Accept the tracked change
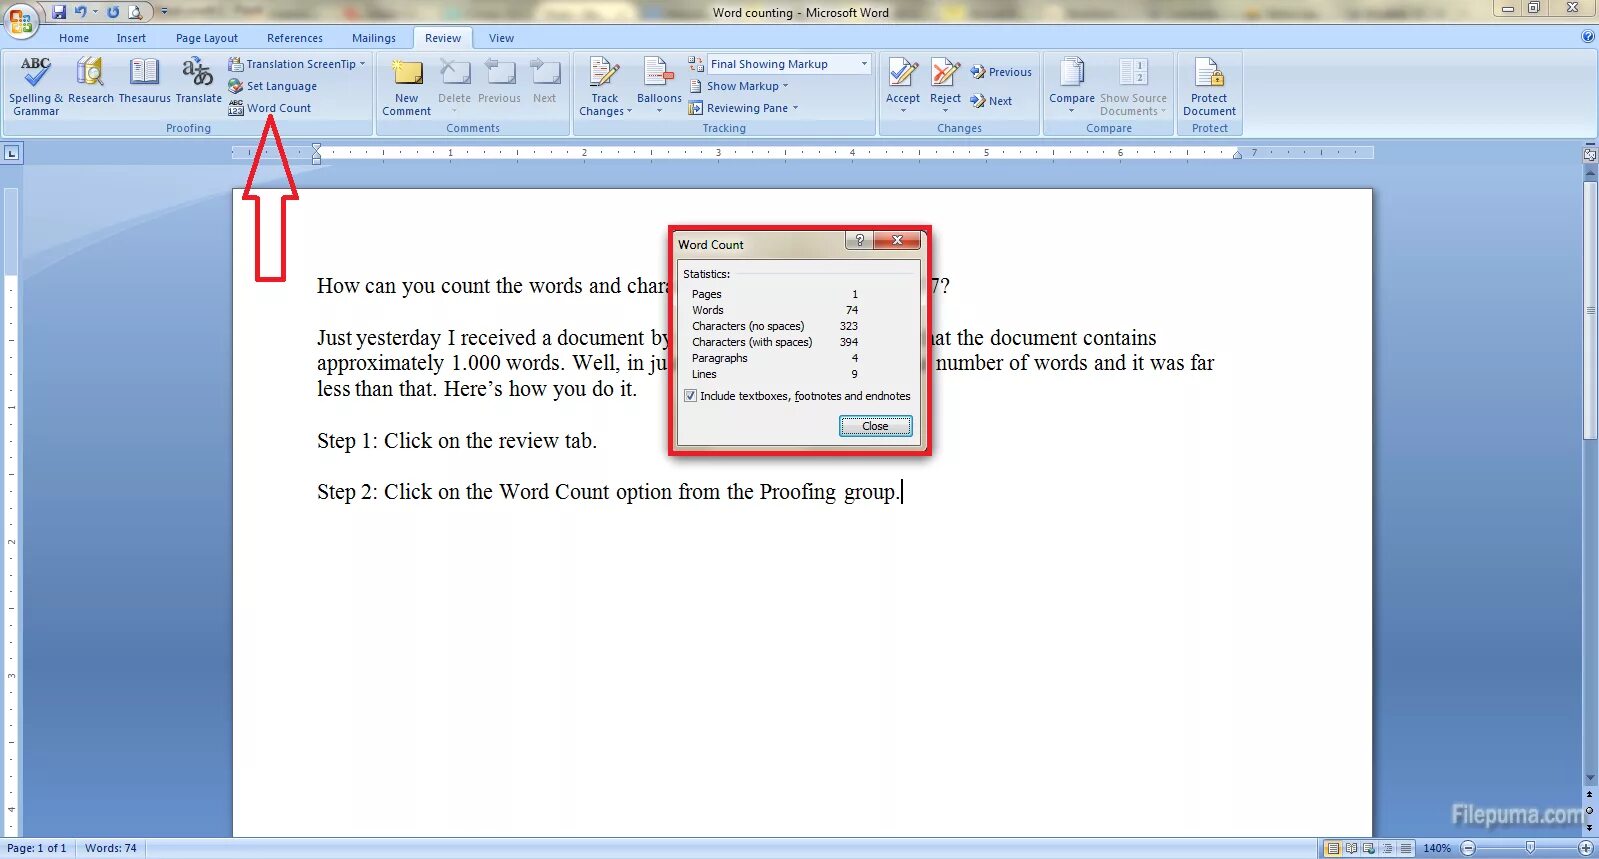 click(903, 87)
